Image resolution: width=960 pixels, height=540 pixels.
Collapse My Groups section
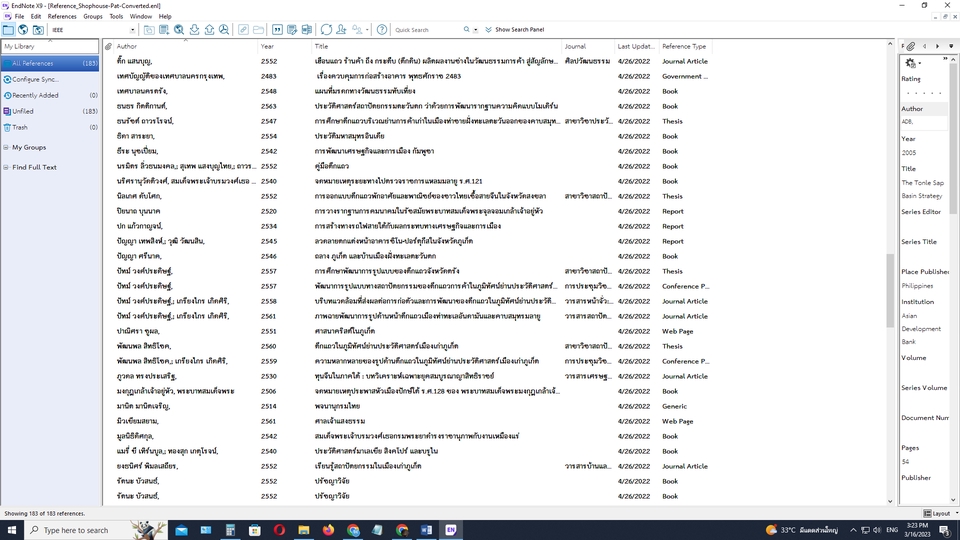(x=6, y=148)
